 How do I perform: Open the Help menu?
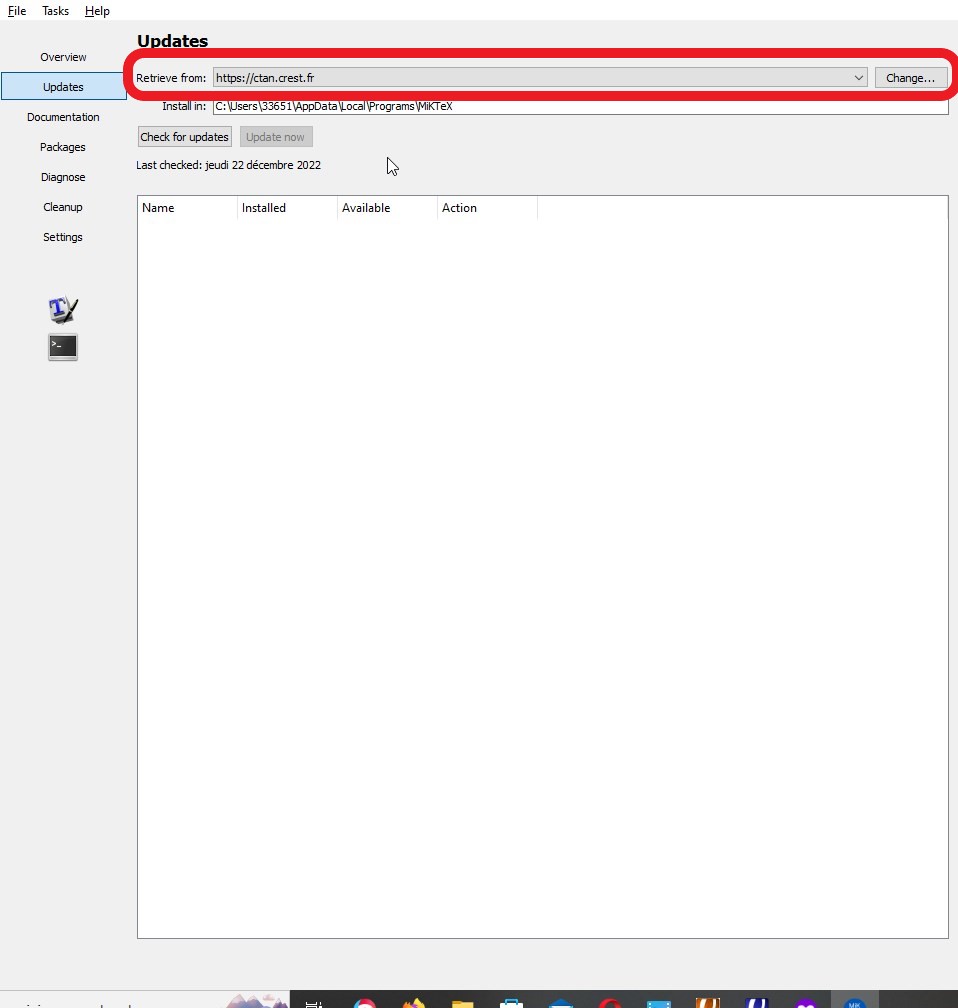click(x=97, y=11)
